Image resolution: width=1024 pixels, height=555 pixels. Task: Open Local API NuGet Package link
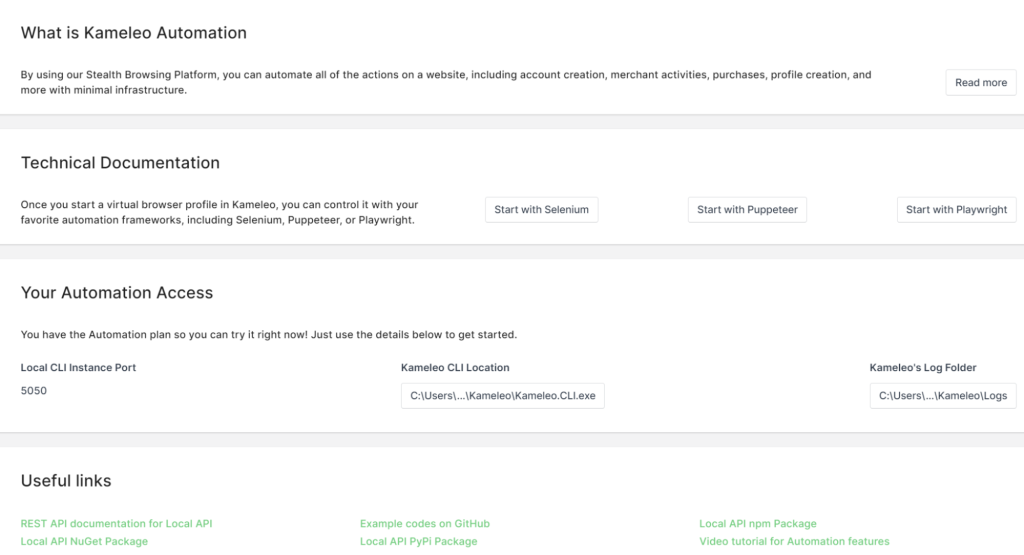[84, 541]
